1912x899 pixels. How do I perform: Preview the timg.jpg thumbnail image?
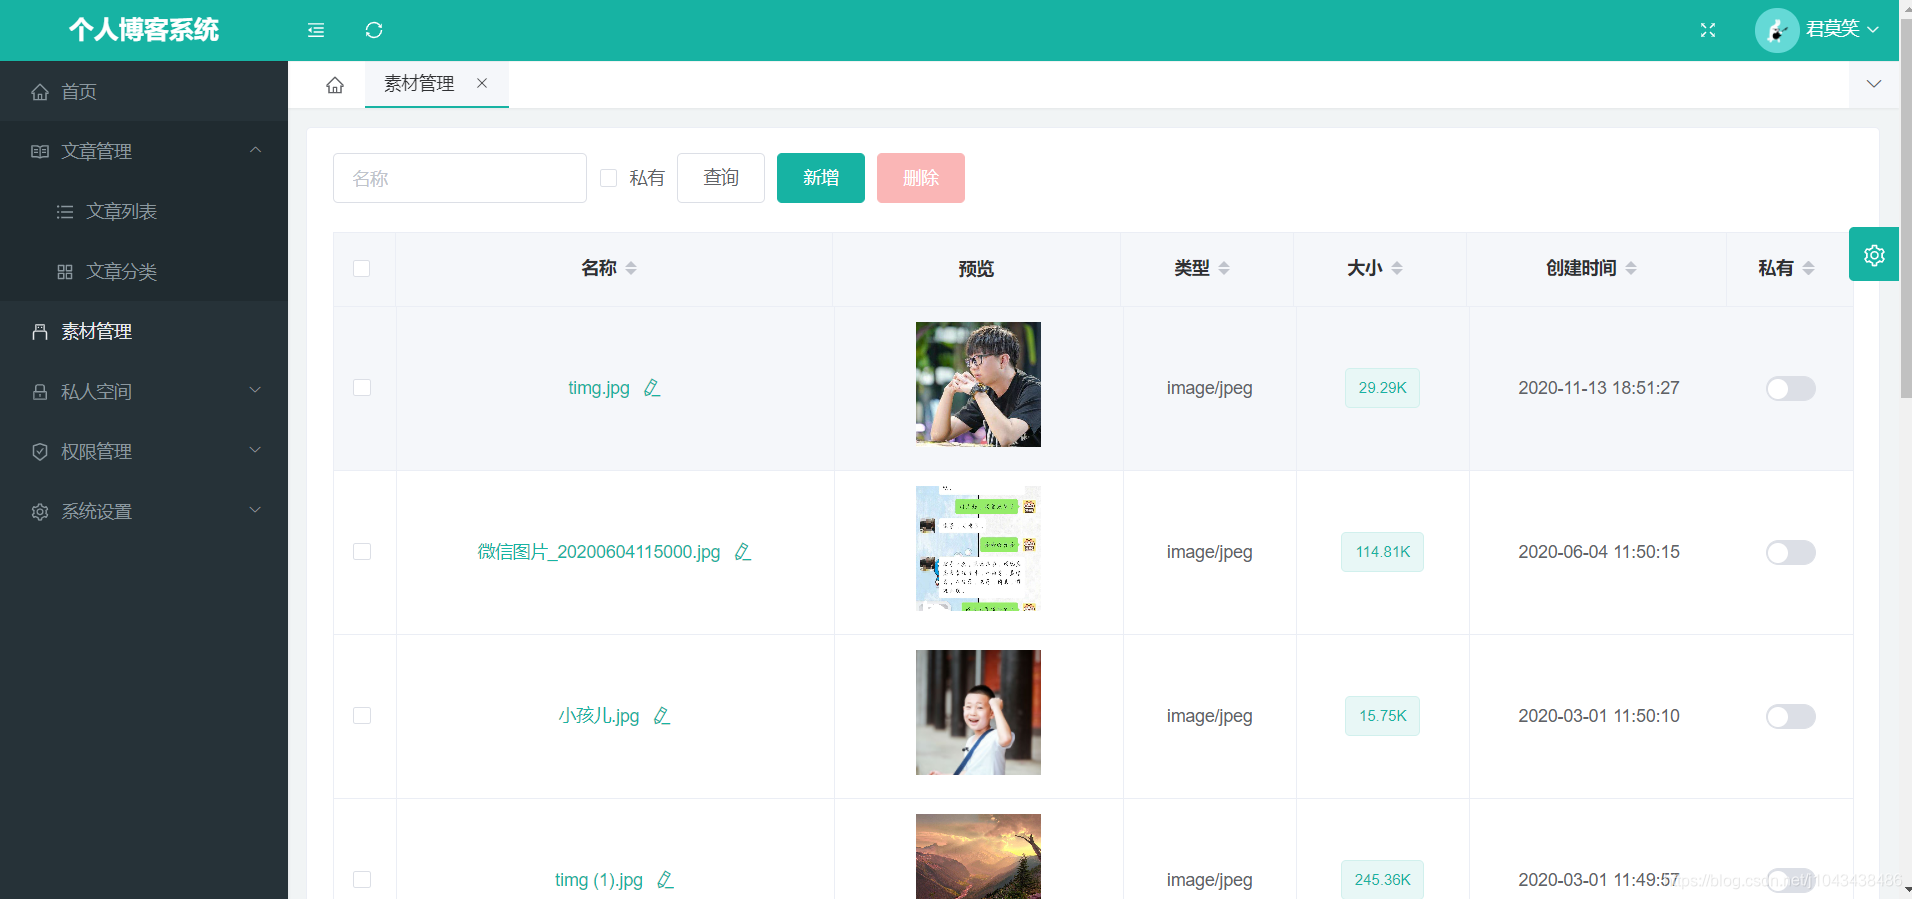pyautogui.click(x=978, y=384)
